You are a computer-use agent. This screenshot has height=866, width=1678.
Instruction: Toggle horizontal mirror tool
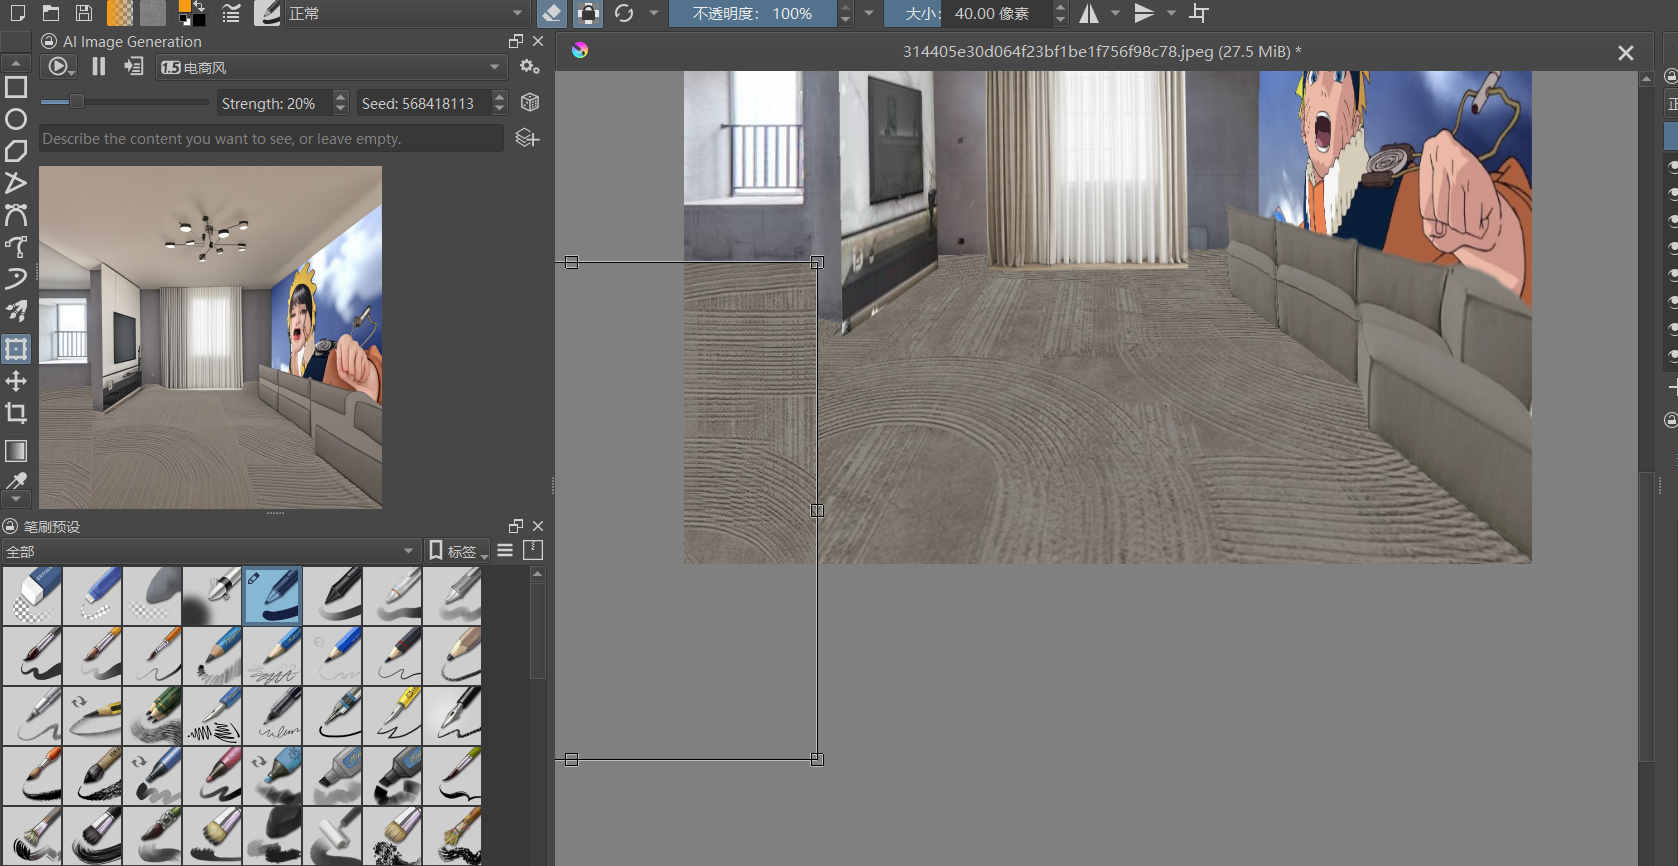[x=1089, y=13]
